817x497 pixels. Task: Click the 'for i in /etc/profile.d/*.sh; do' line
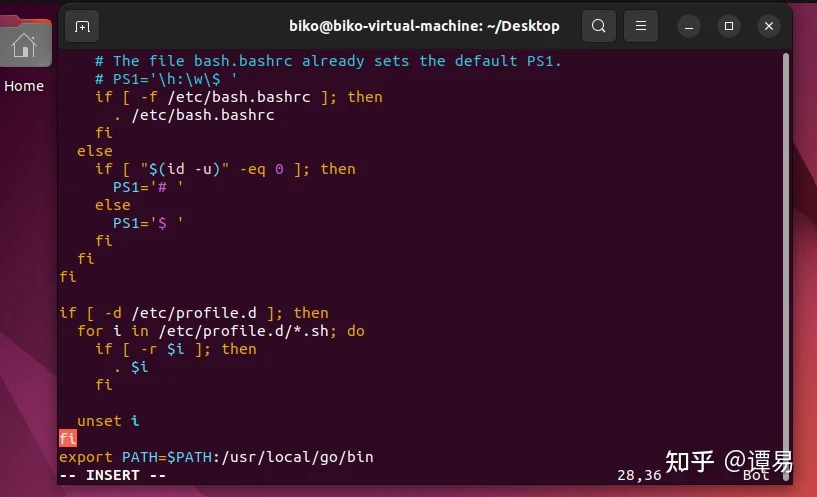coord(221,331)
